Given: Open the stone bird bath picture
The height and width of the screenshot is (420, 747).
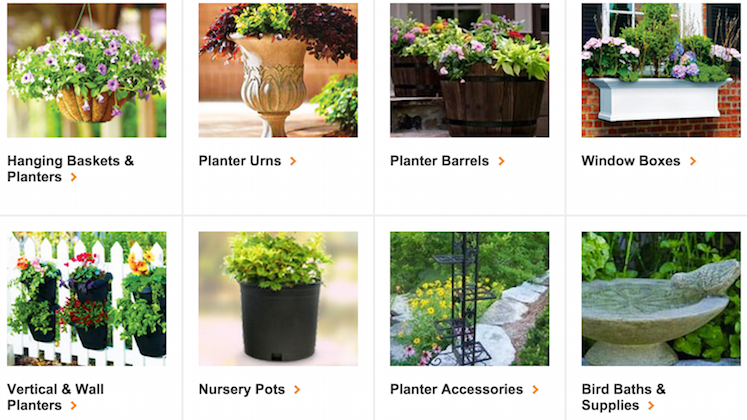Looking at the screenshot, I should tap(661, 299).
